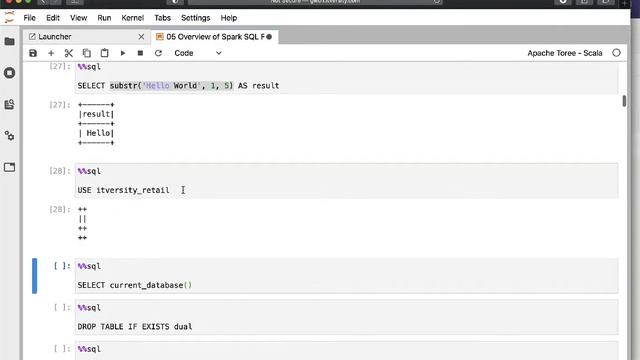The width and height of the screenshot is (640, 360).
Task: Open the File Browser sidebar panel
Action: click(x=9, y=41)
